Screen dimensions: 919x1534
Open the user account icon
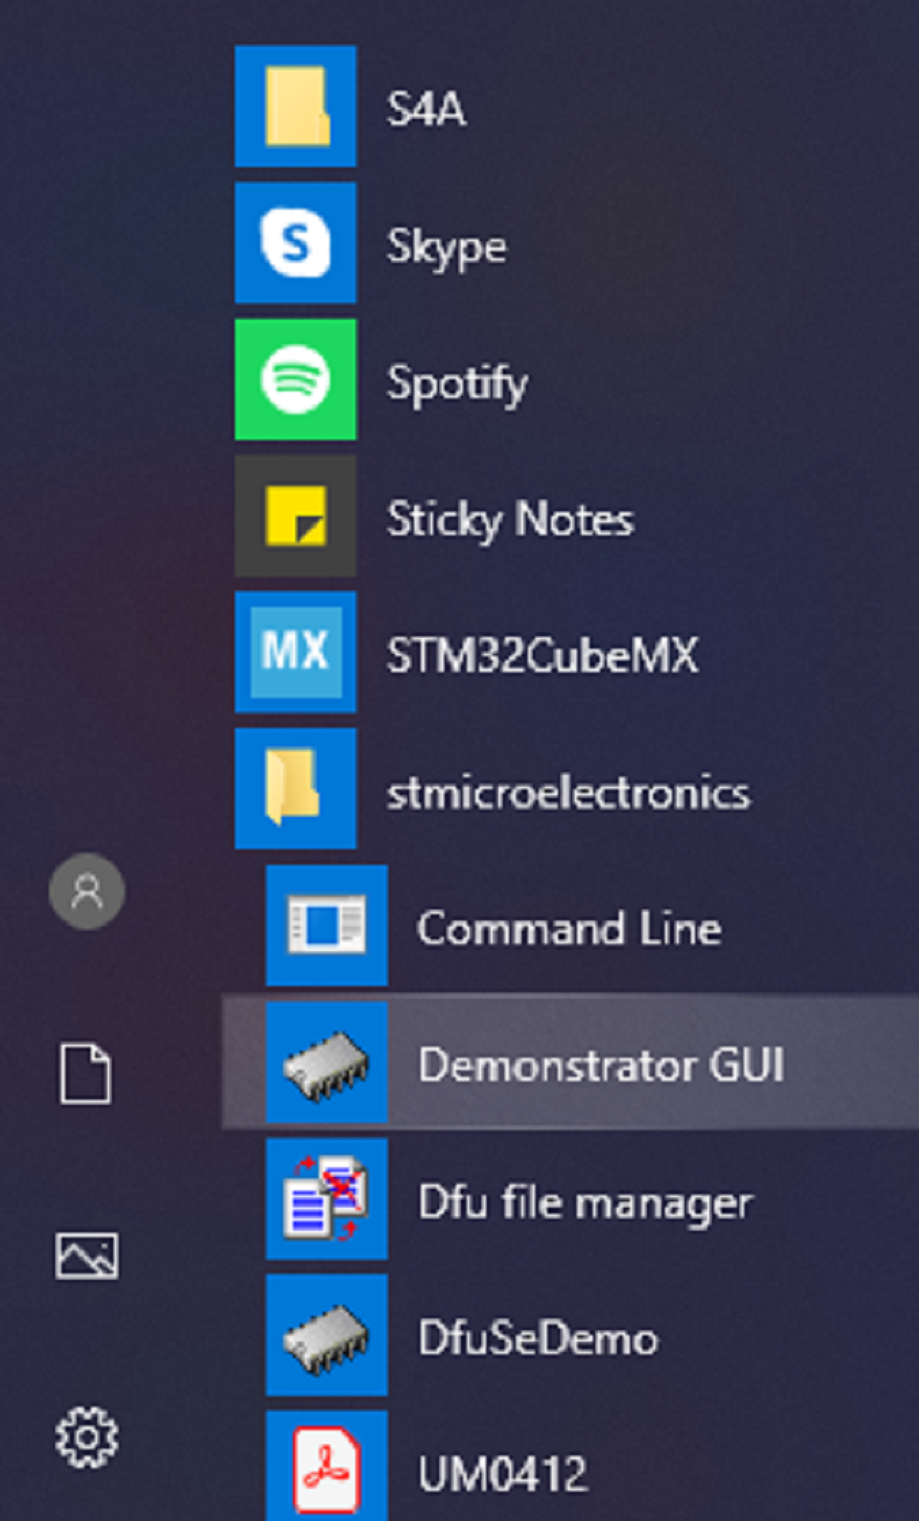click(x=87, y=891)
